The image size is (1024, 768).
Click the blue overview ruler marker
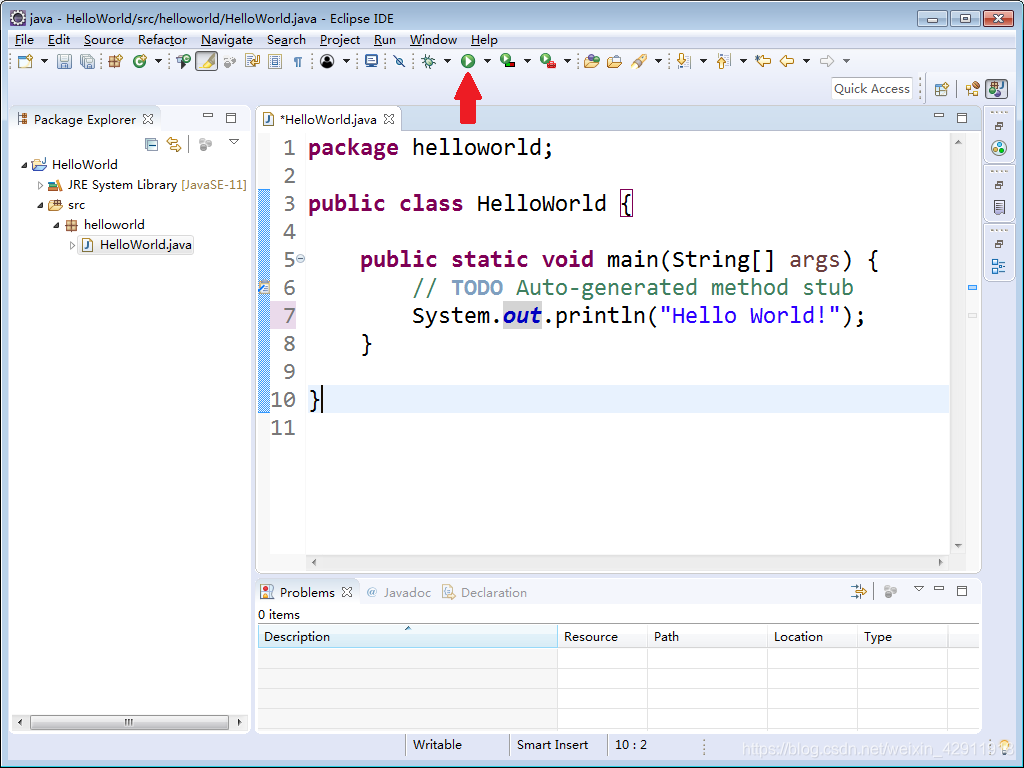pos(972,287)
